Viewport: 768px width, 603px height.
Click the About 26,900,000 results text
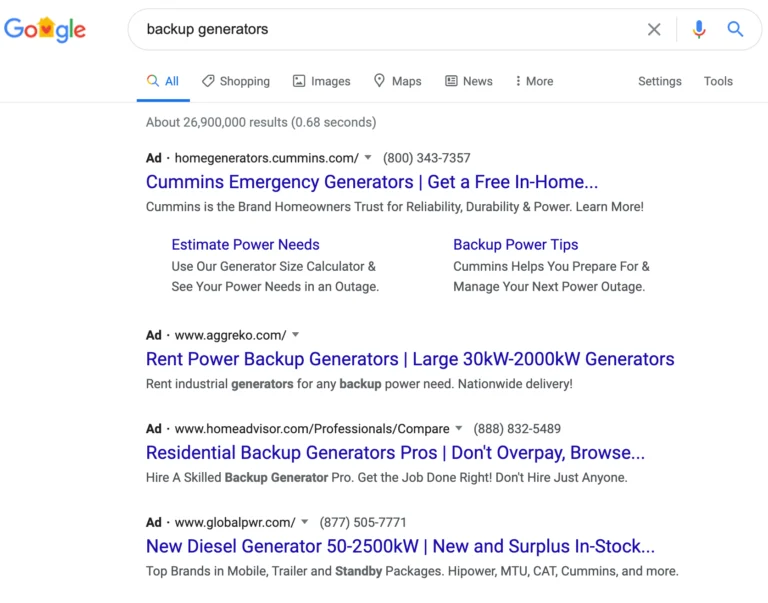pos(261,122)
